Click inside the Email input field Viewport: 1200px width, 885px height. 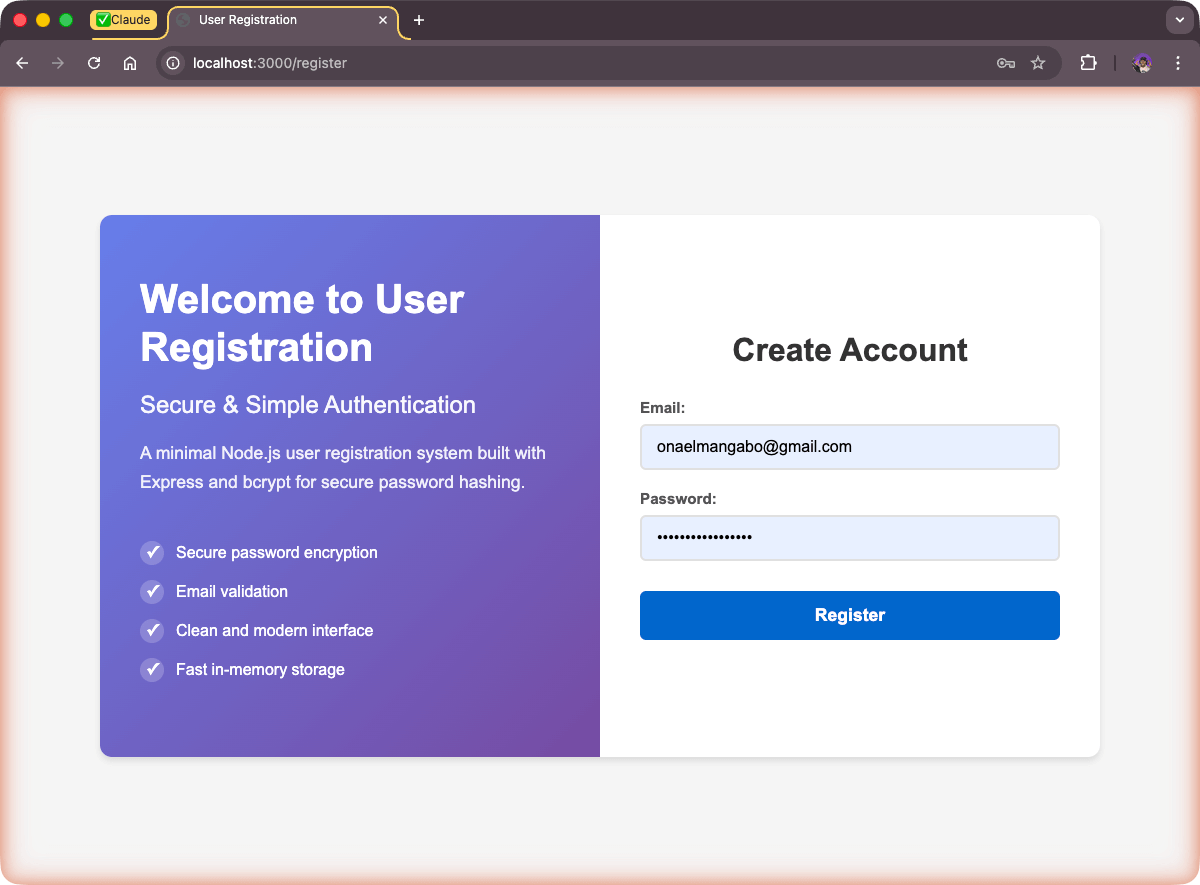coord(849,446)
